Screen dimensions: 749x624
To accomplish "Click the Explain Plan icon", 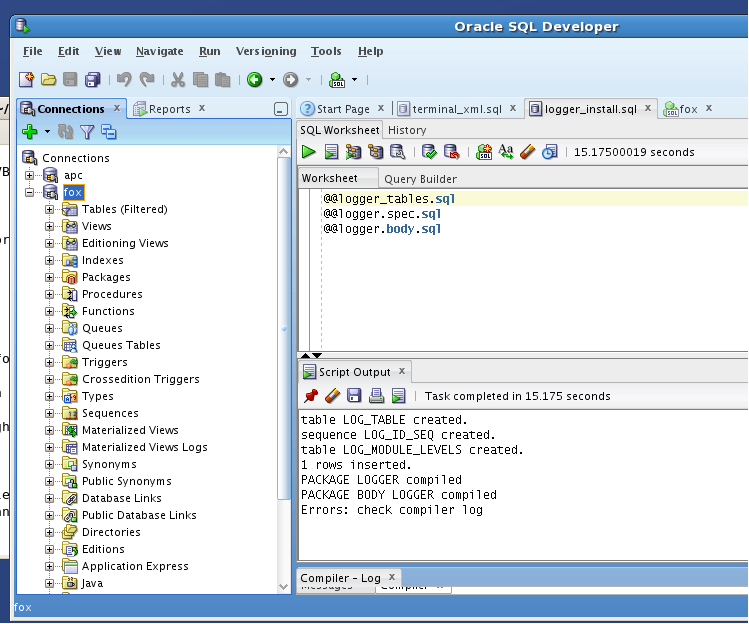I will (x=375, y=152).
